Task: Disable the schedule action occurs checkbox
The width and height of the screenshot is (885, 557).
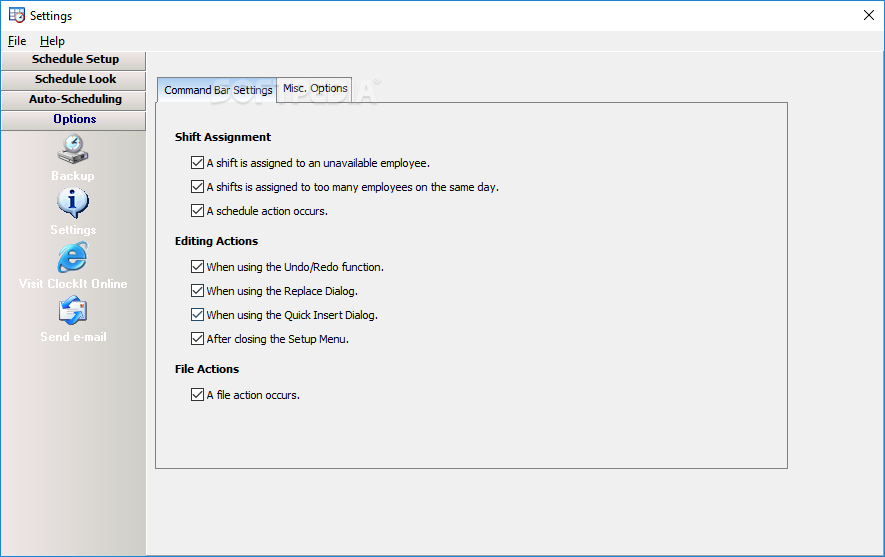Action: pyautogui.click(x=197, y=211)
